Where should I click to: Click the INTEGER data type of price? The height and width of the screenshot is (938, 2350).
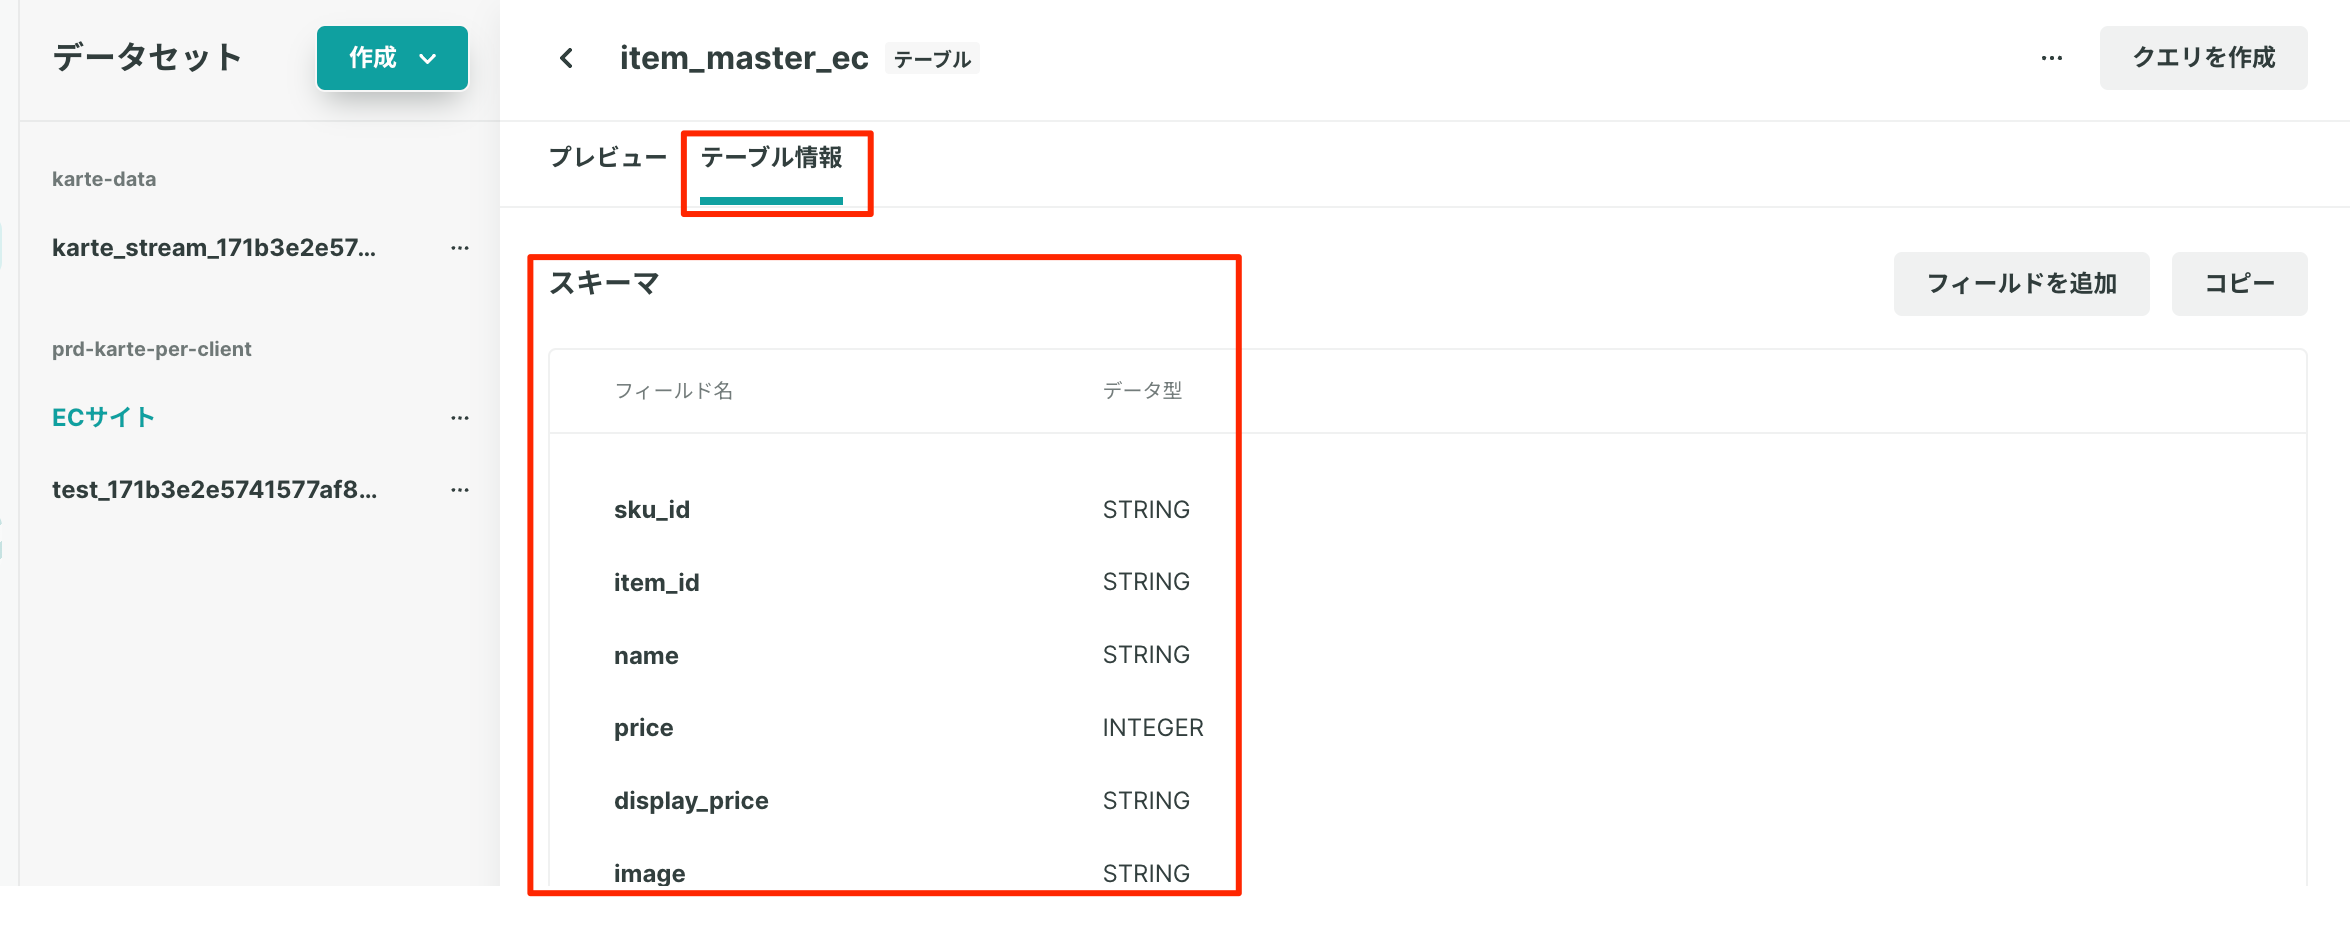[x=1153, y=728]
